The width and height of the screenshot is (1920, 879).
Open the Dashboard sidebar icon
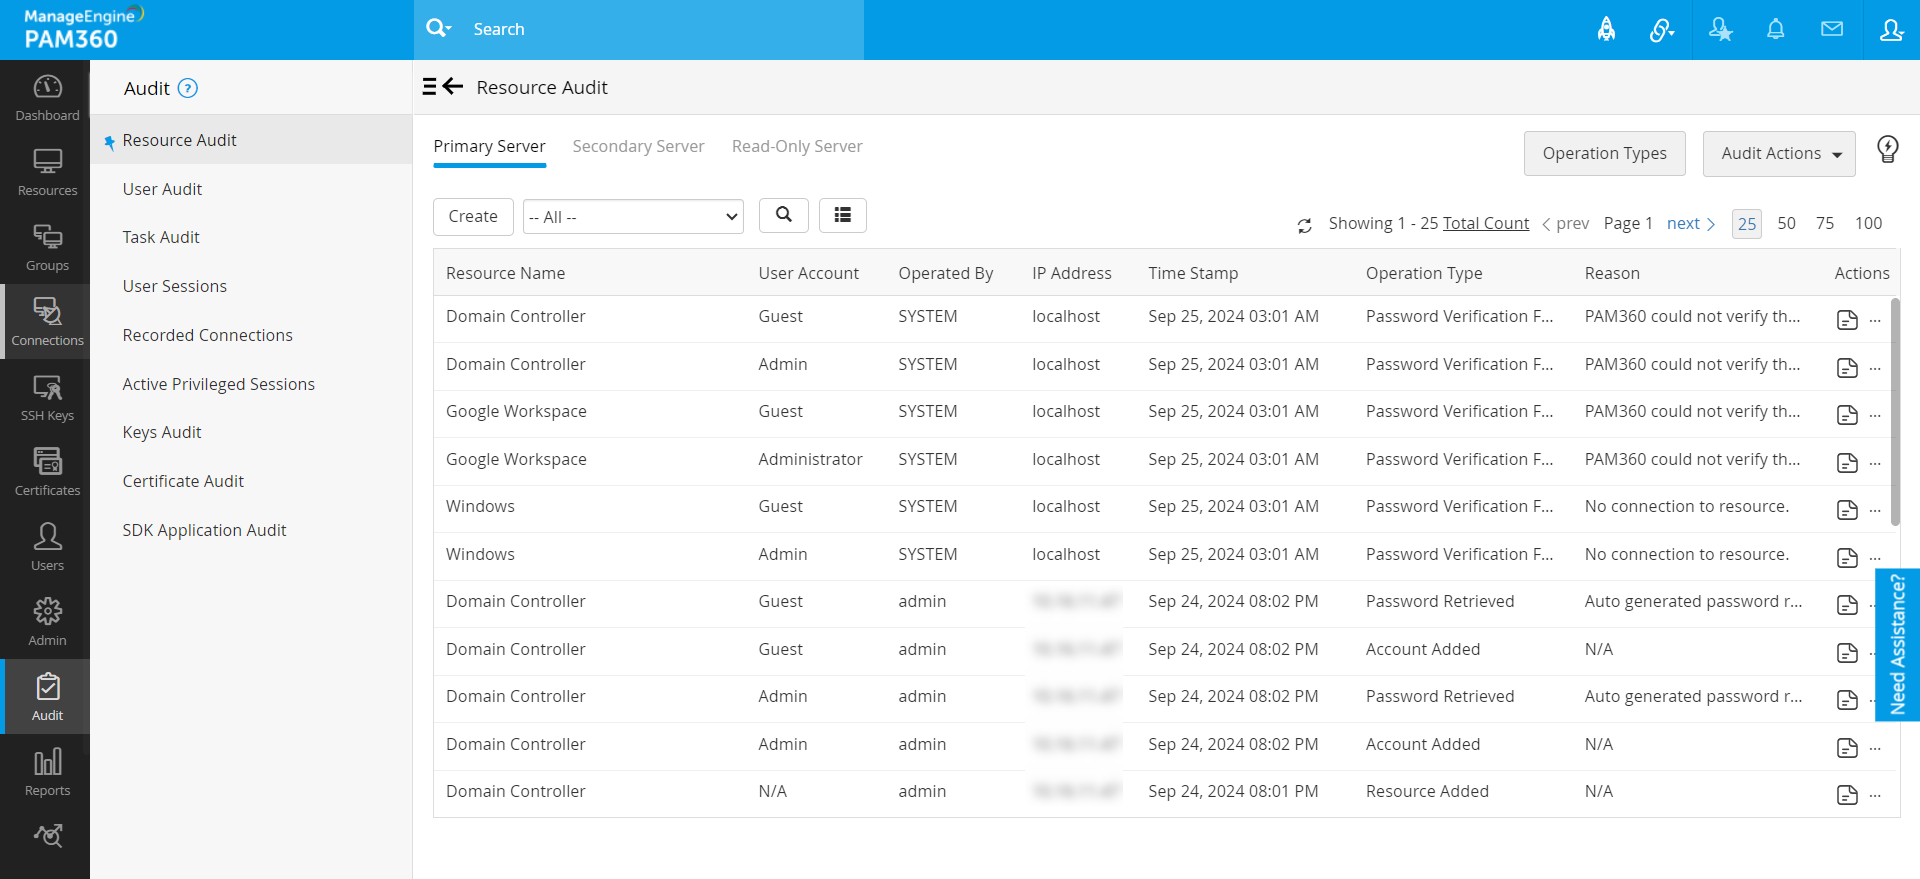(x=47, y=97)
